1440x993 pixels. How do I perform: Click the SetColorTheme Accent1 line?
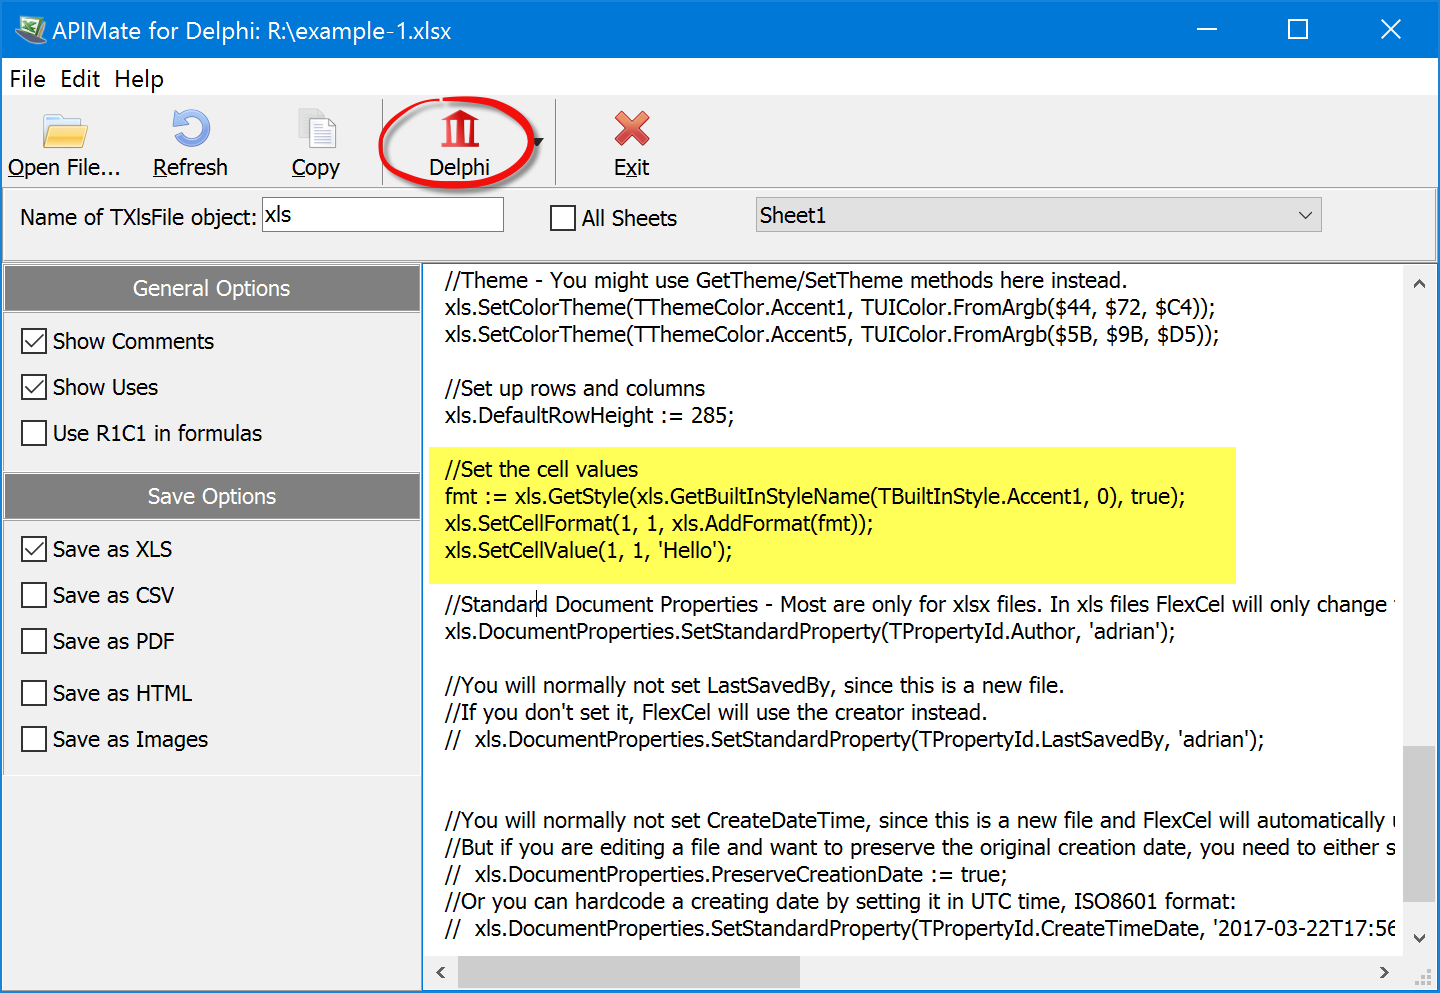830,307
